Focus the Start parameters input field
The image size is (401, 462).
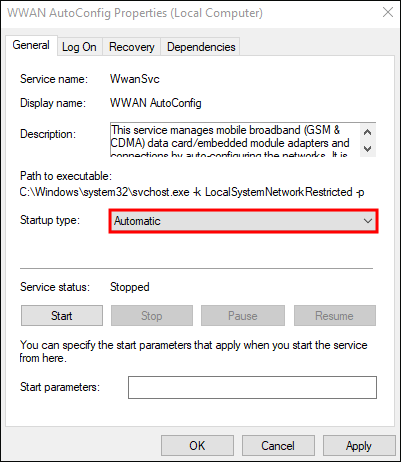point(252,387)
